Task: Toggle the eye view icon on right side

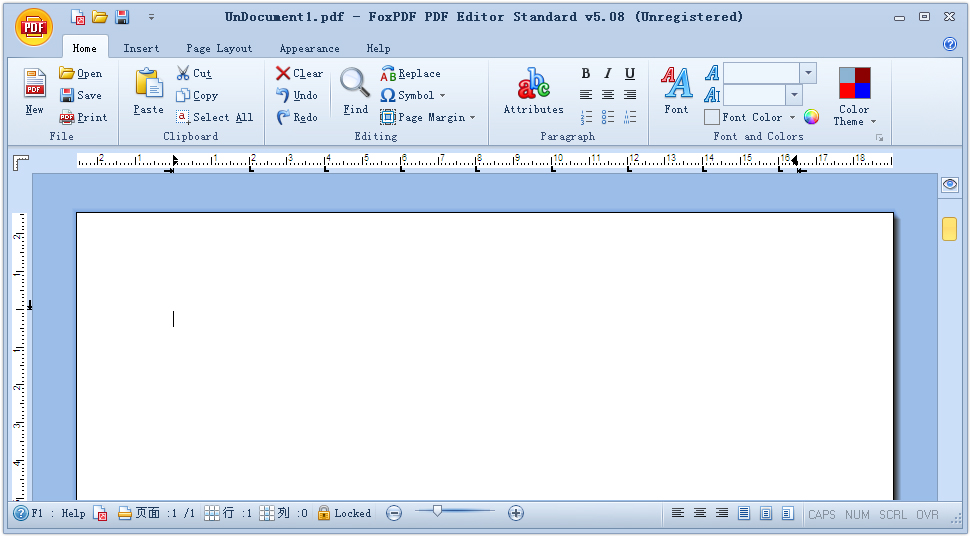Action: pyautogui.click(x=950, y=185)
